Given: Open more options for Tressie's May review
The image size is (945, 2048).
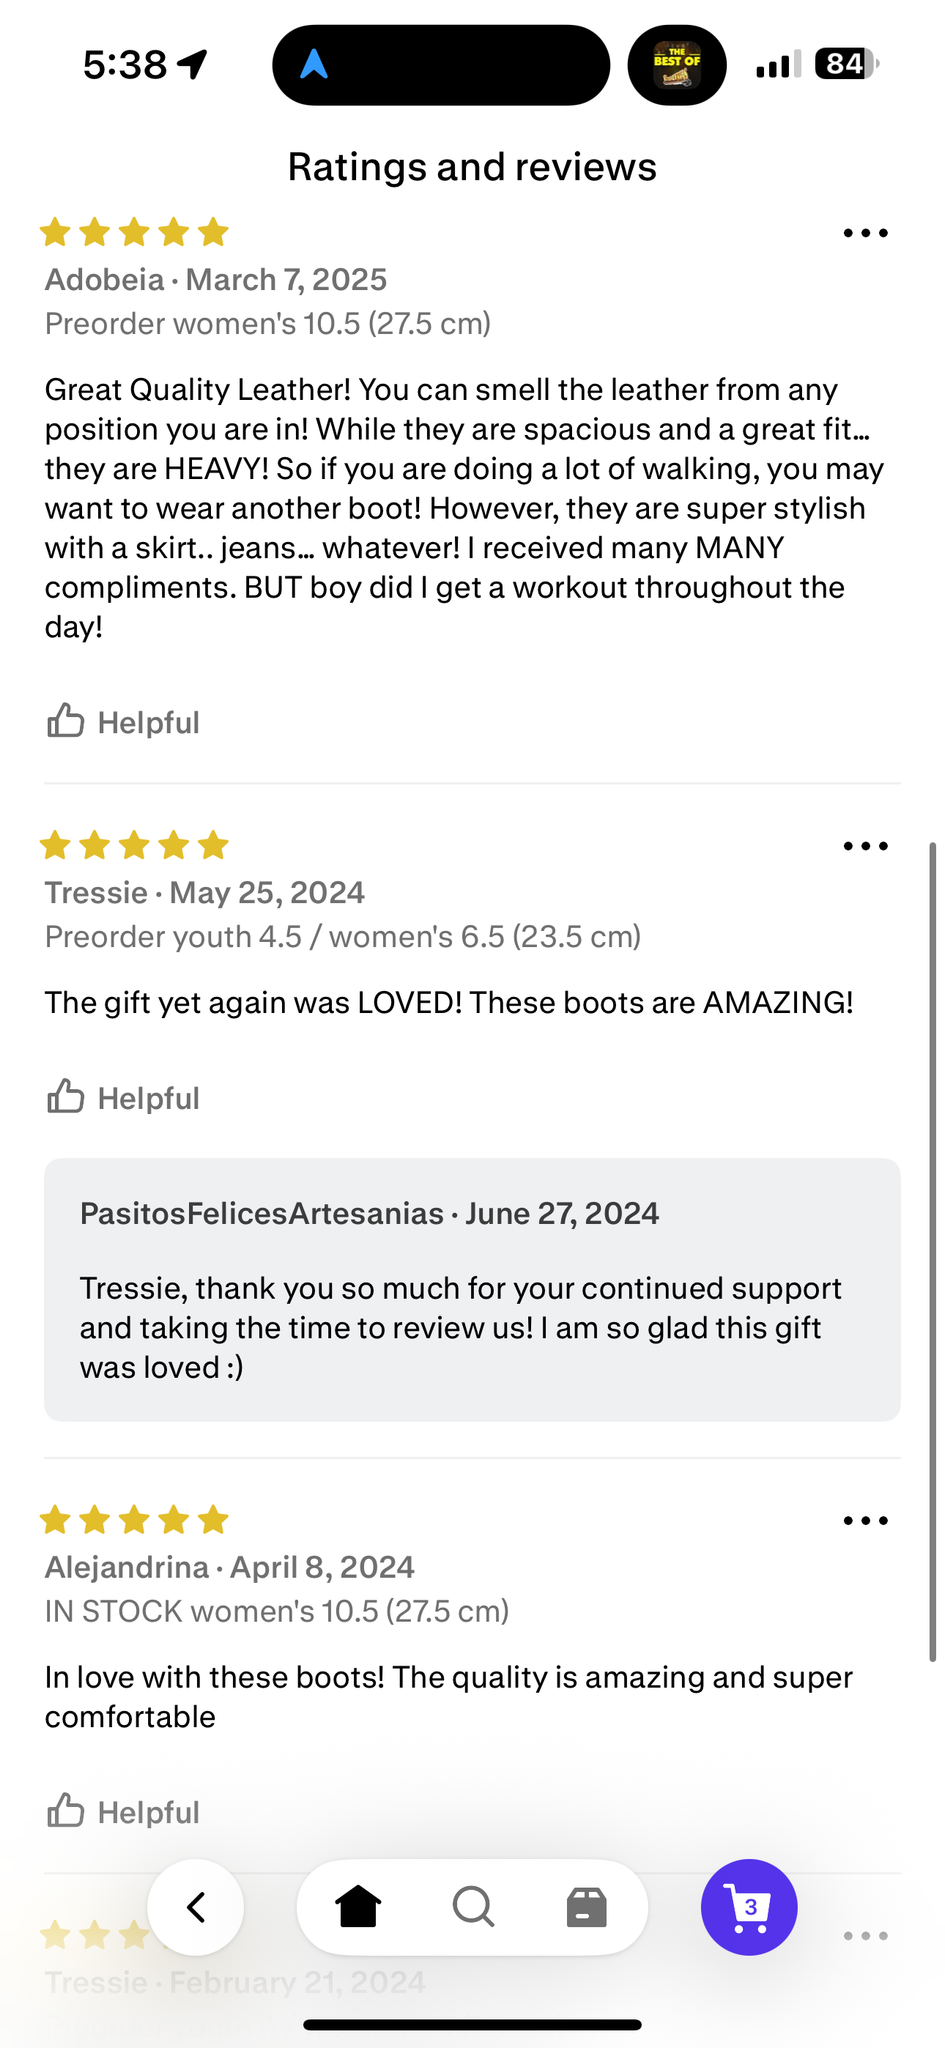Looking at the screenshot, I should coord(865,846).
